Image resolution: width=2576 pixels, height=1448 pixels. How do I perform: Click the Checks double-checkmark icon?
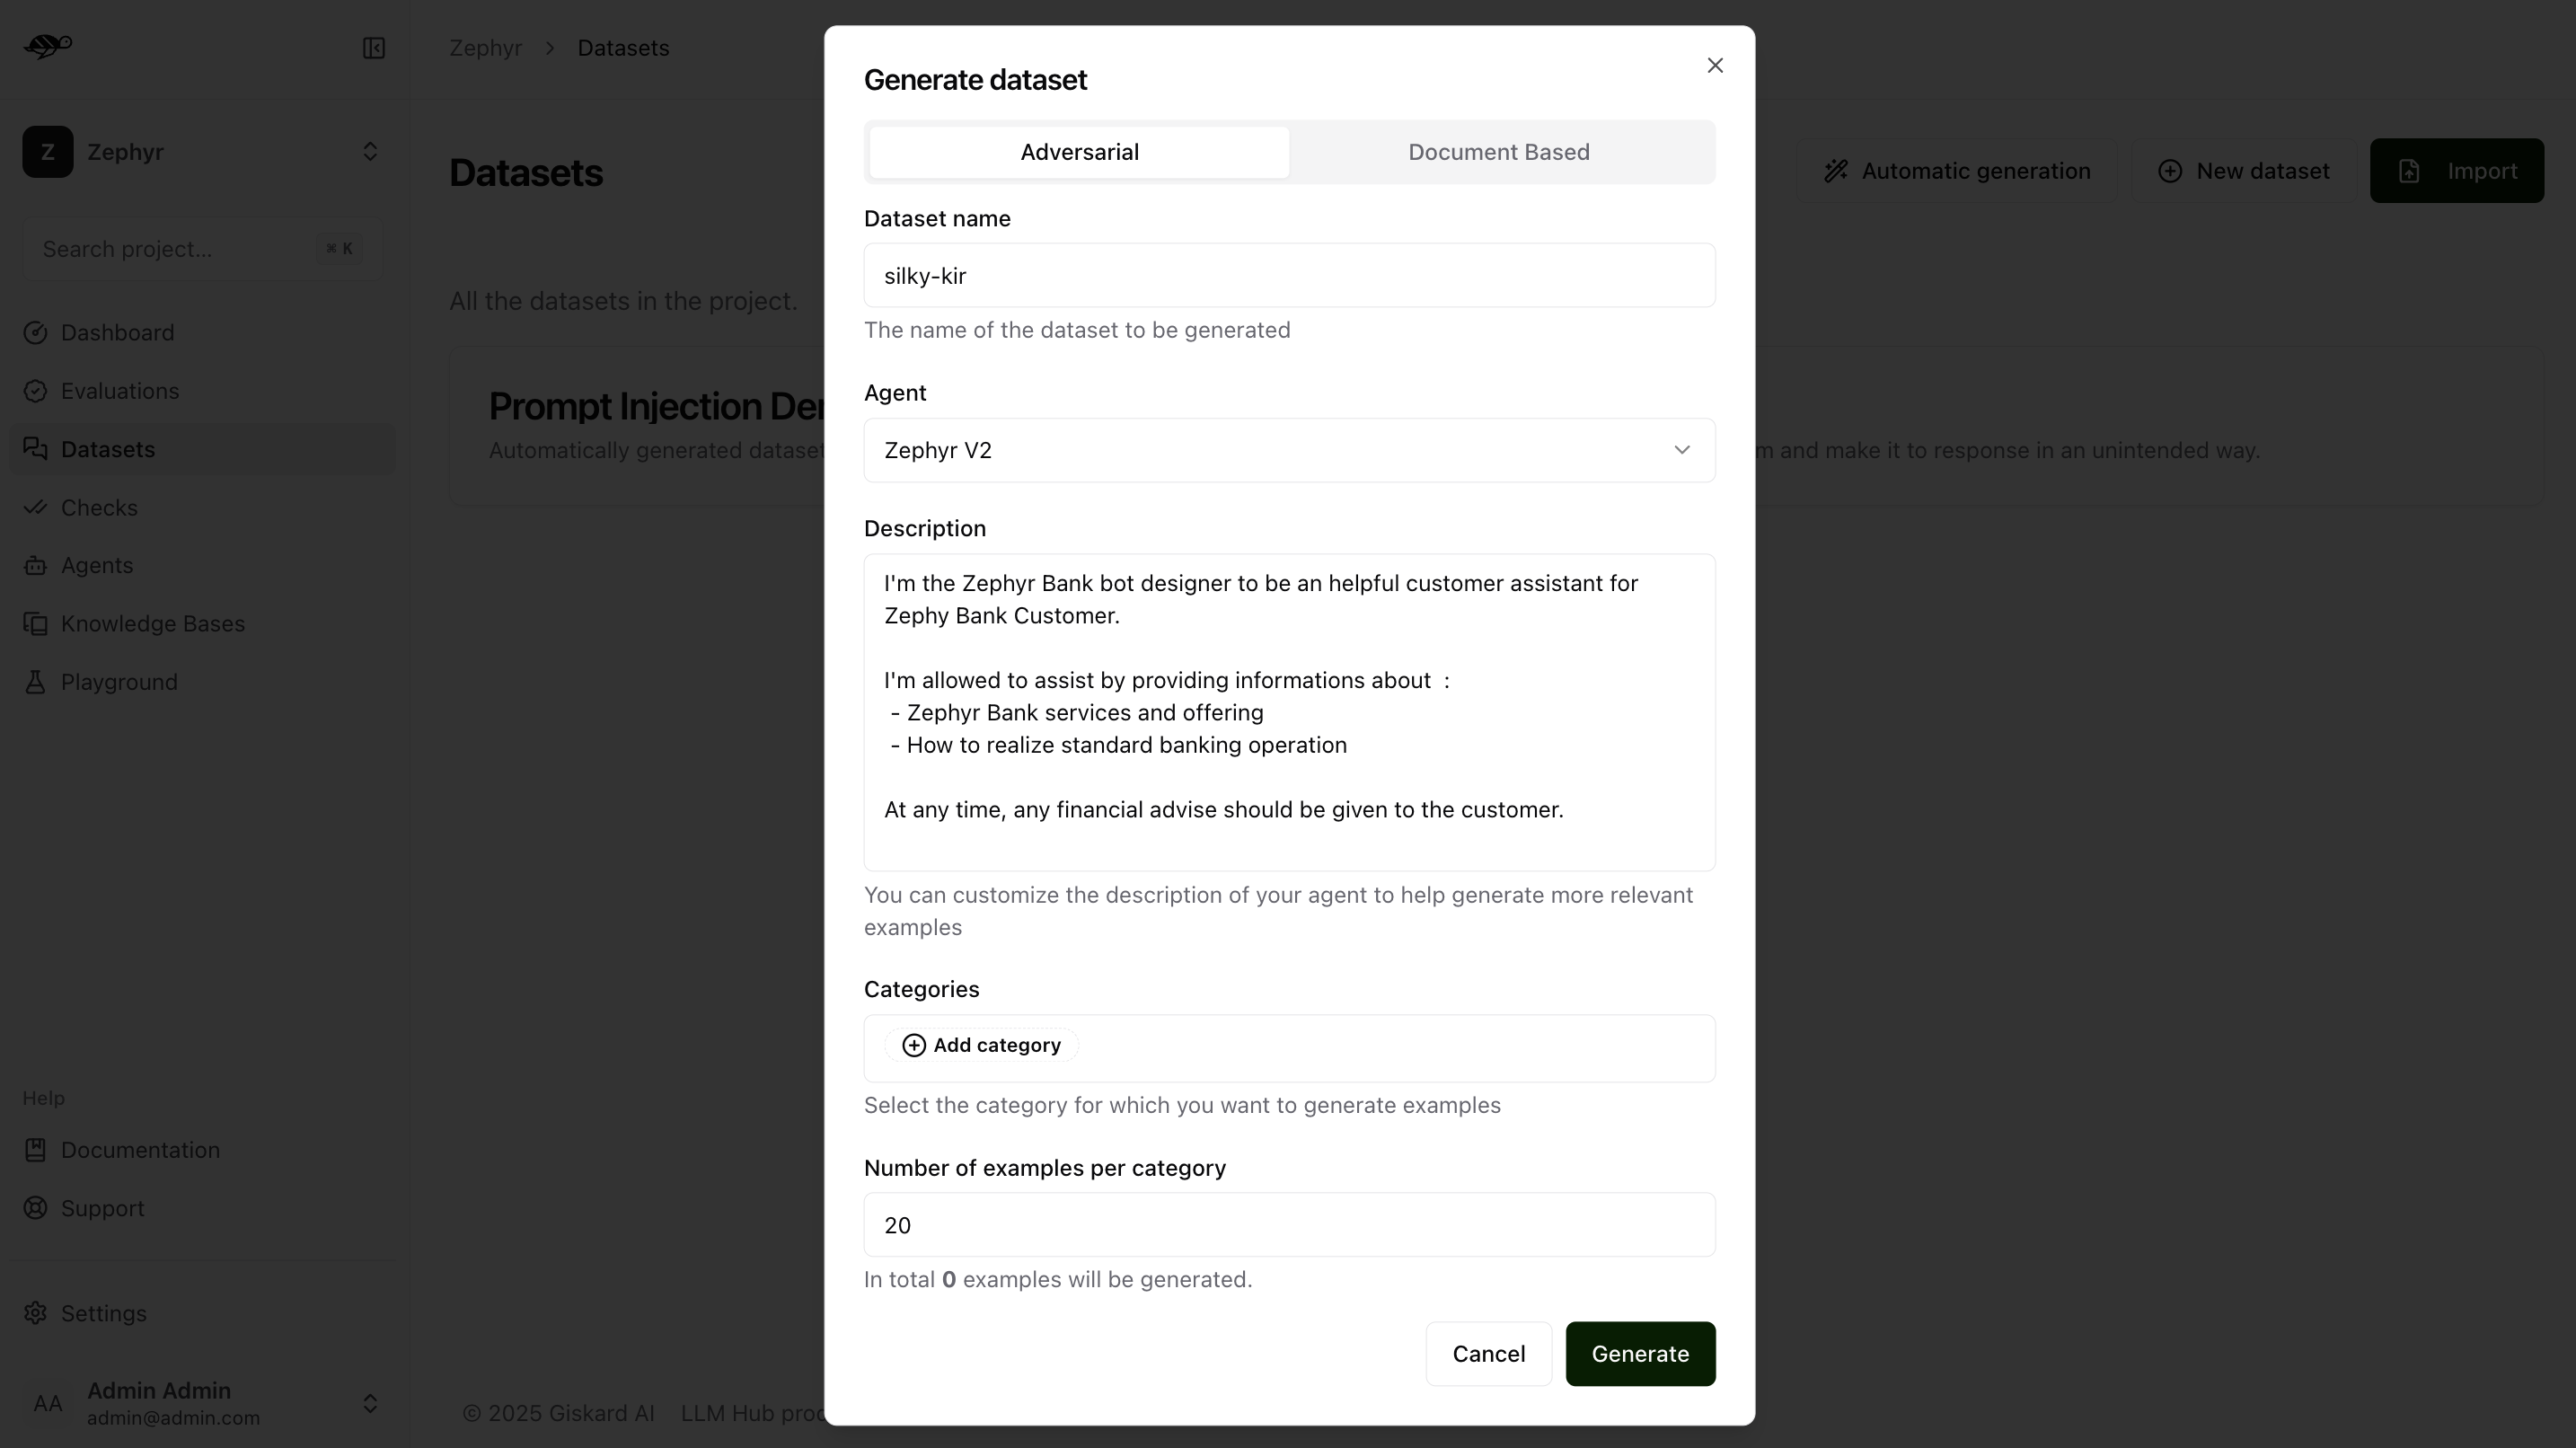coord(36,507)
